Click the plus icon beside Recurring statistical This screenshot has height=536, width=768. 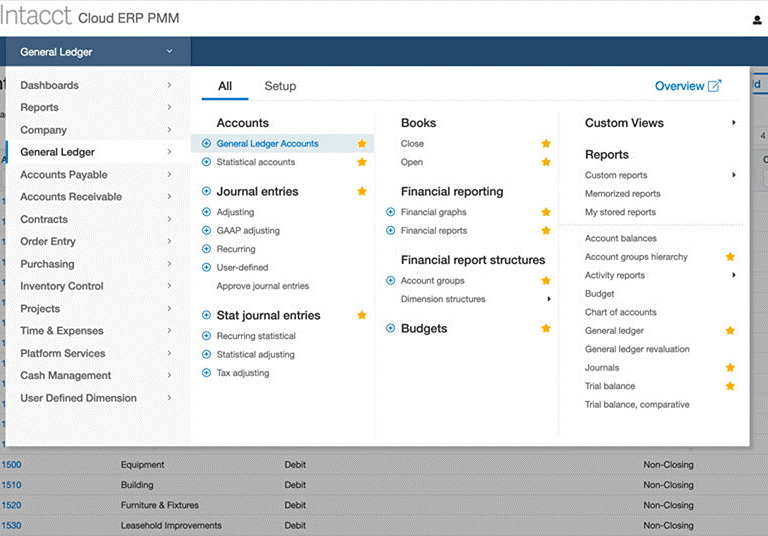click(x=206, y=336)
